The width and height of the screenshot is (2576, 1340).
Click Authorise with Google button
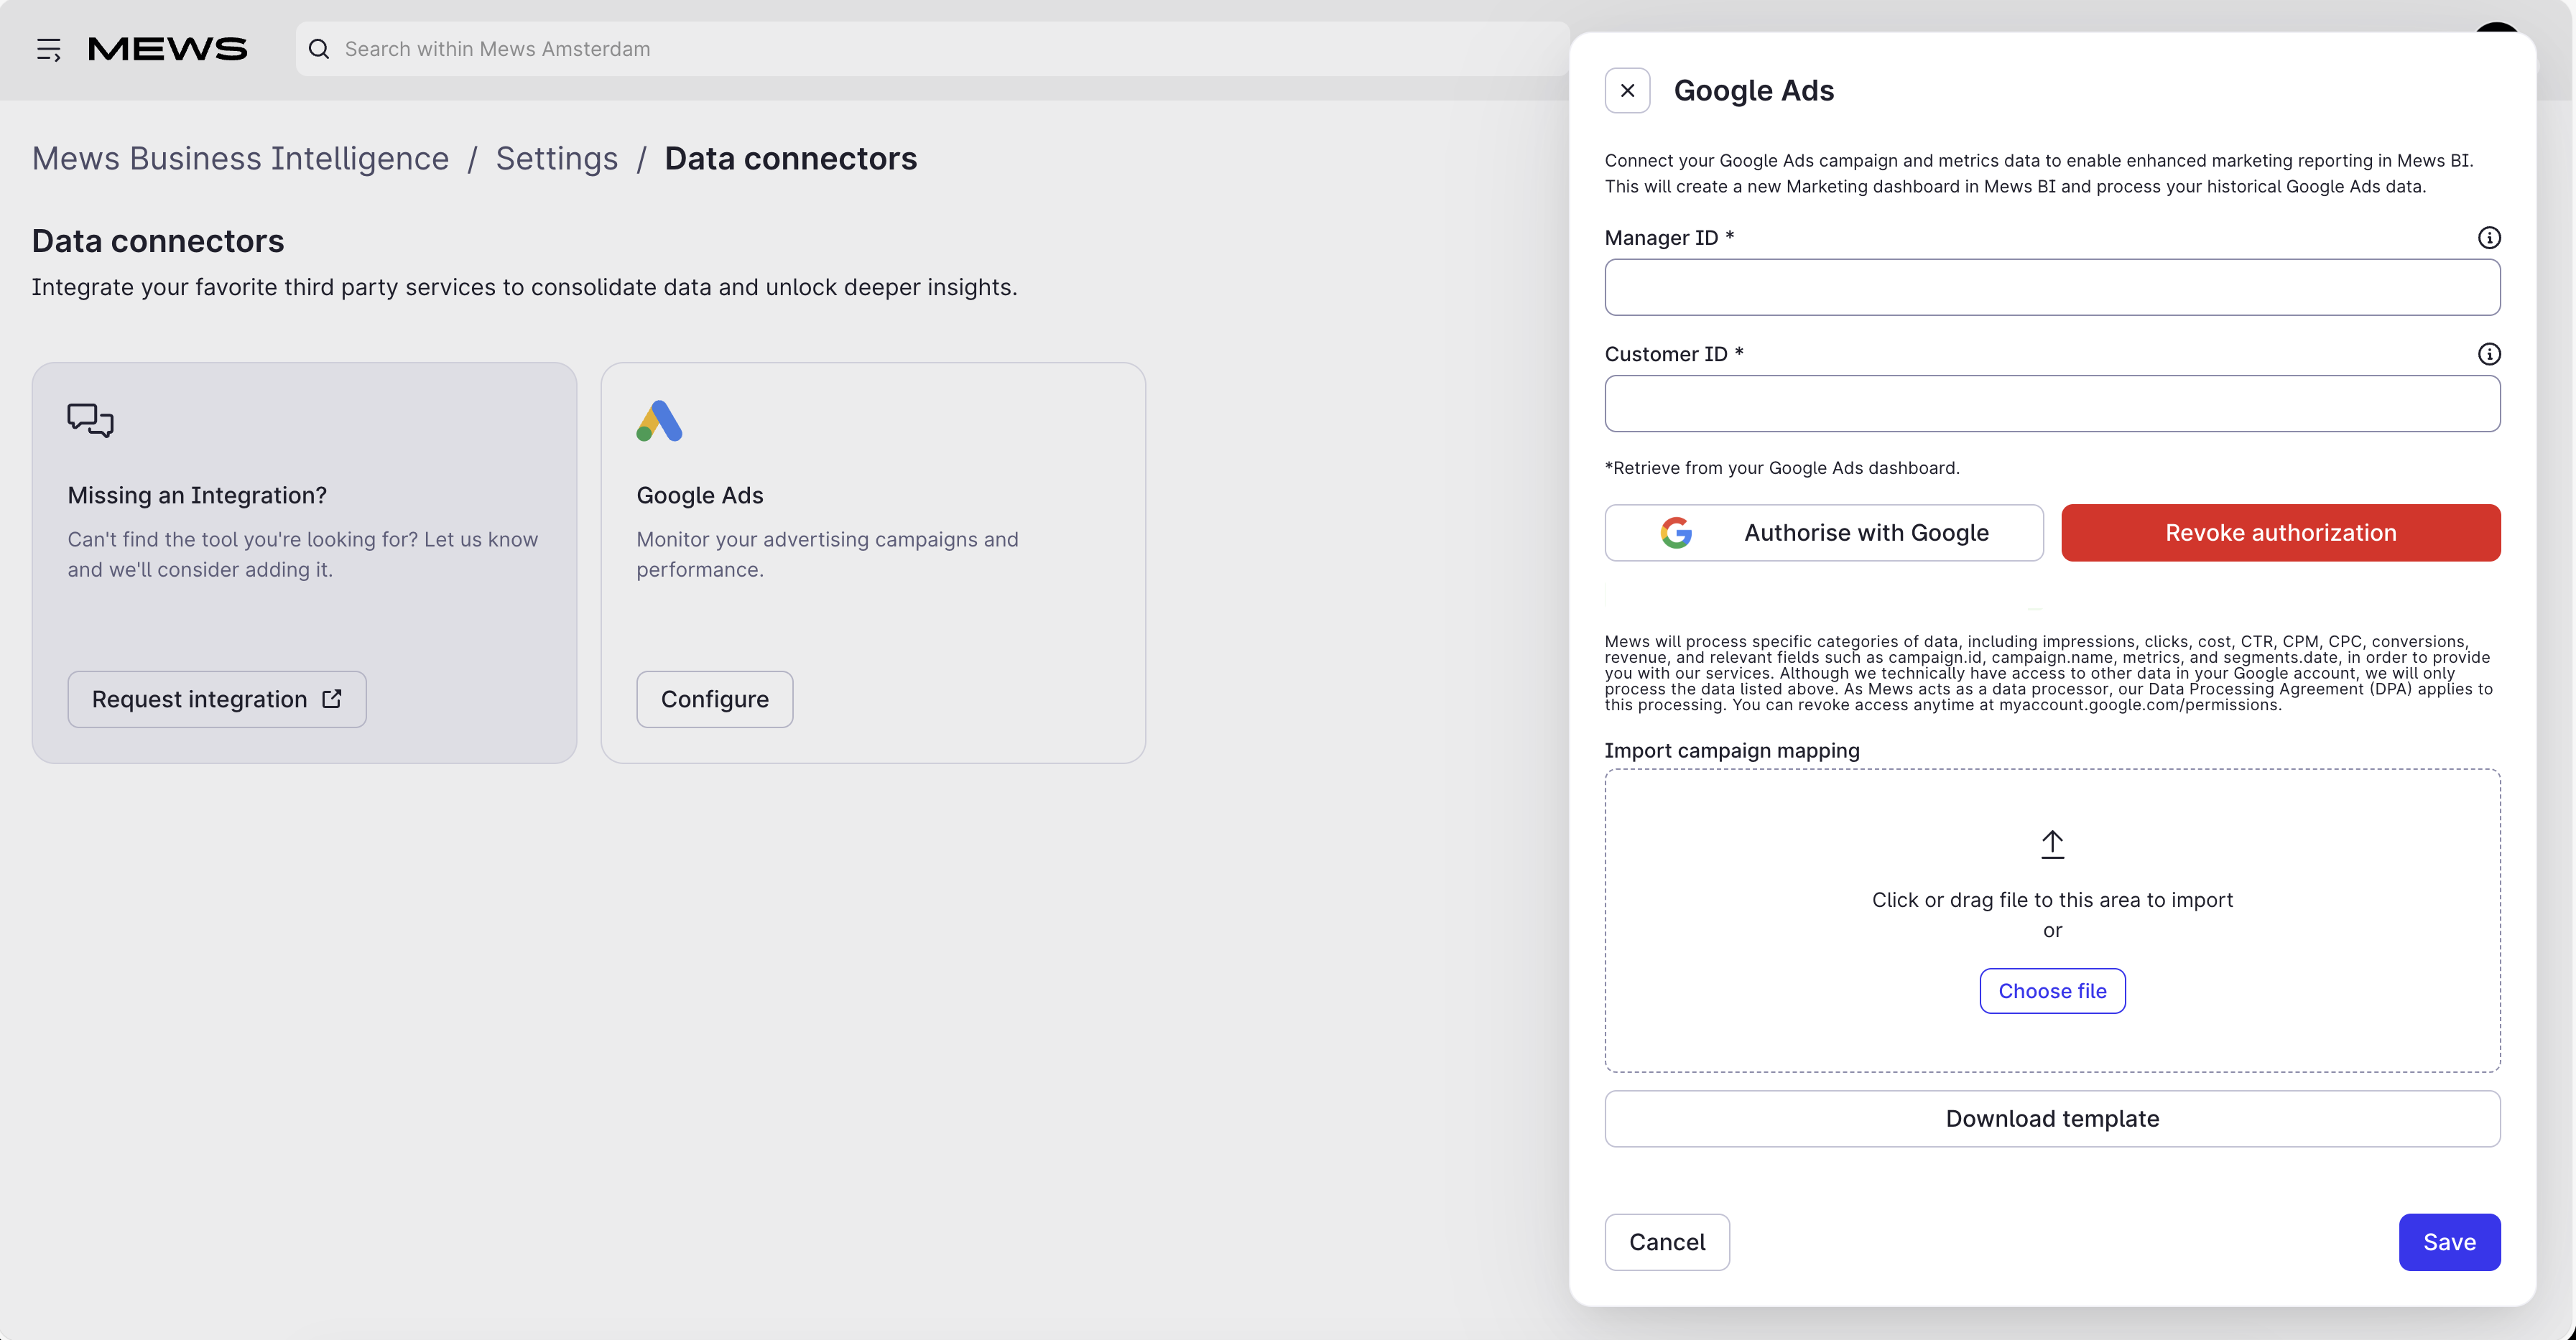click(x=1824, y=533)
